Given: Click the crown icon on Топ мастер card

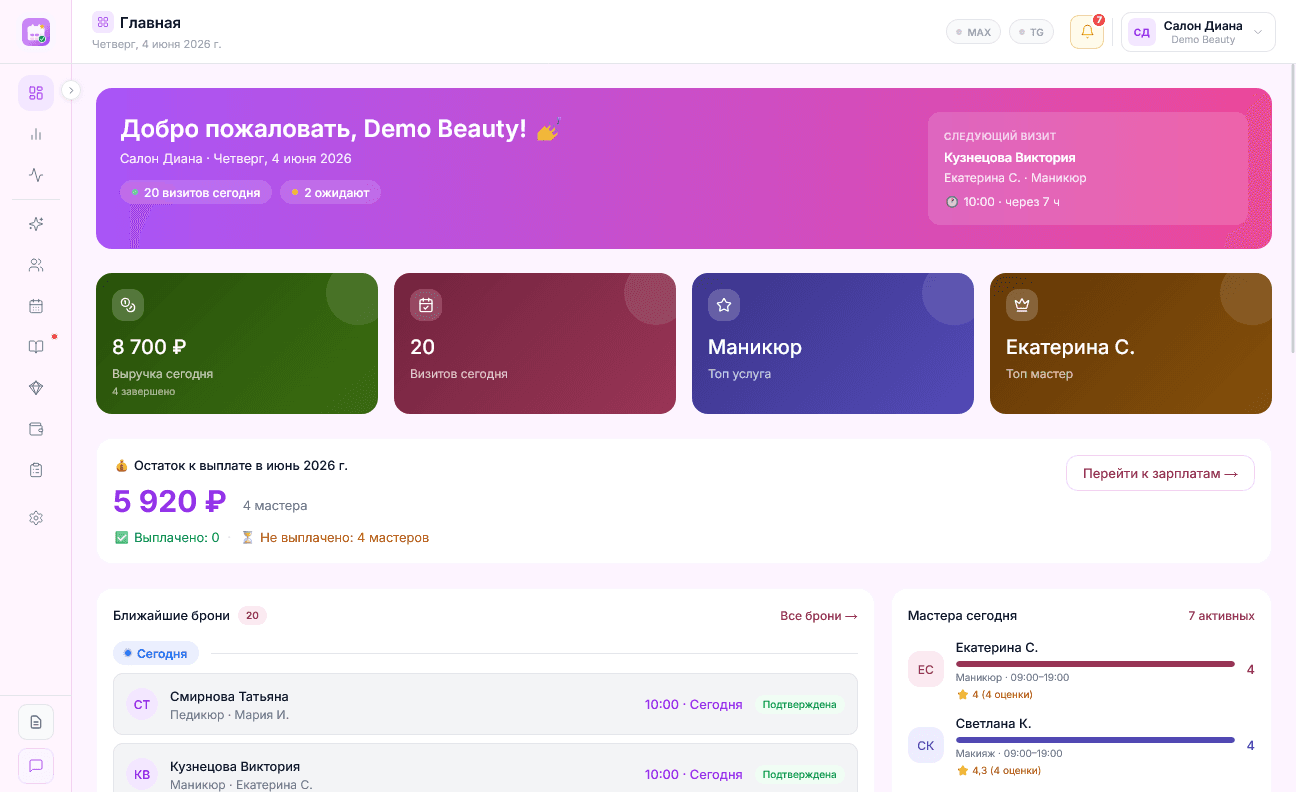Looking at the screenshot, I should (x=1022, y=305).
